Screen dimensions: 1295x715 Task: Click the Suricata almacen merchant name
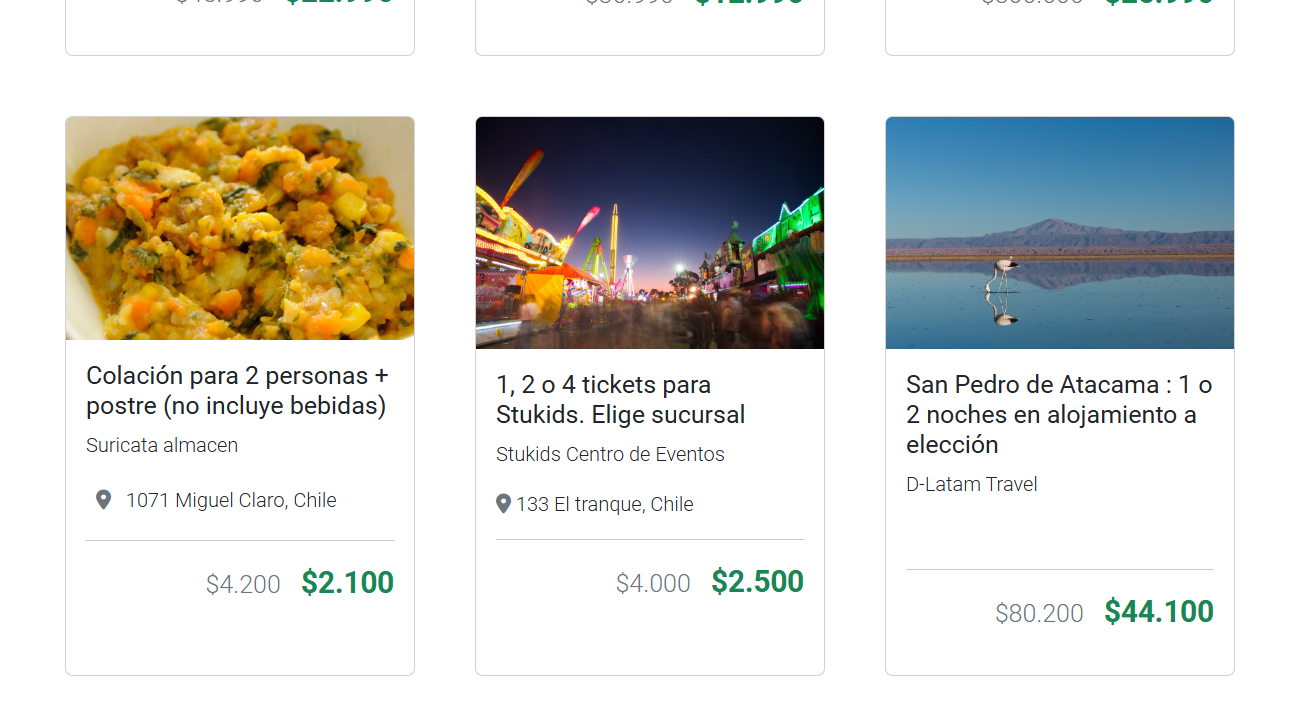(x=162, y=446)
